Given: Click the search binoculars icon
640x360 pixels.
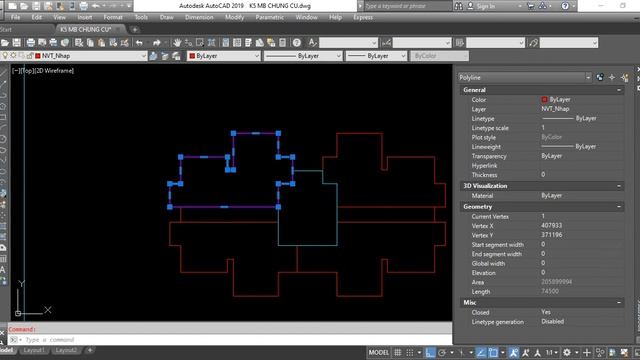Looking at the screenshot, I should [x=459, y=6].
